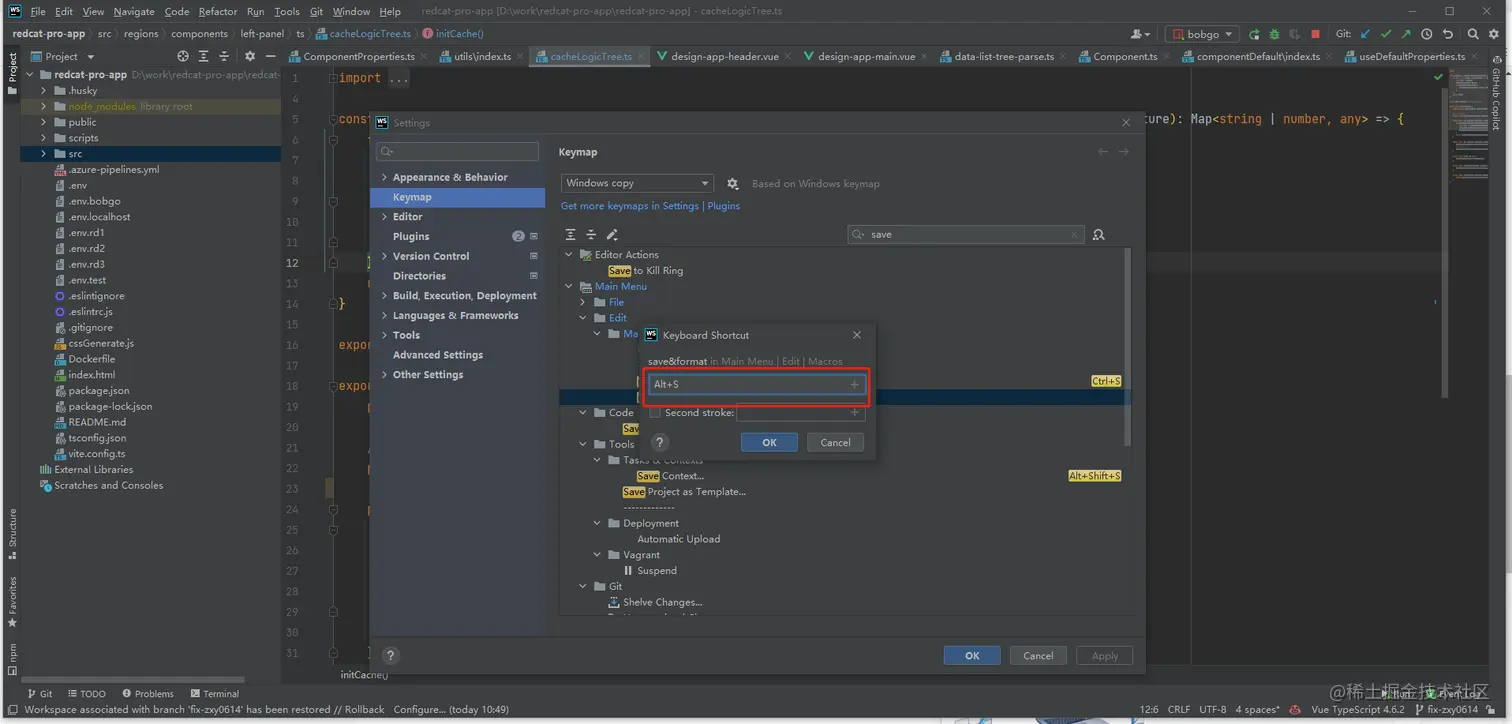
Task: Expand the File group under Main Menu
Action: (583, 302)
